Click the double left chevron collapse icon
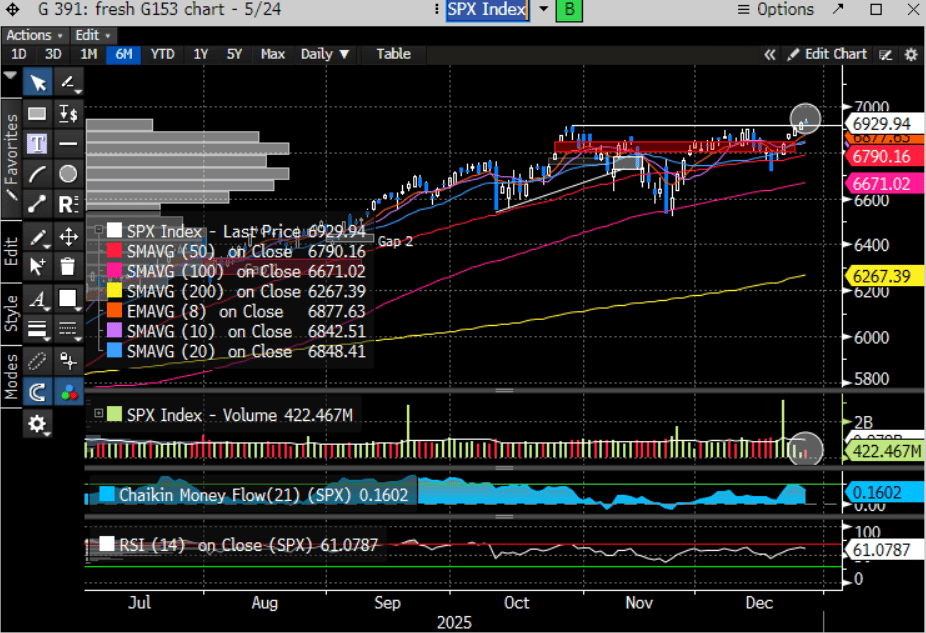The image size is (926, 633). (769, 54)
